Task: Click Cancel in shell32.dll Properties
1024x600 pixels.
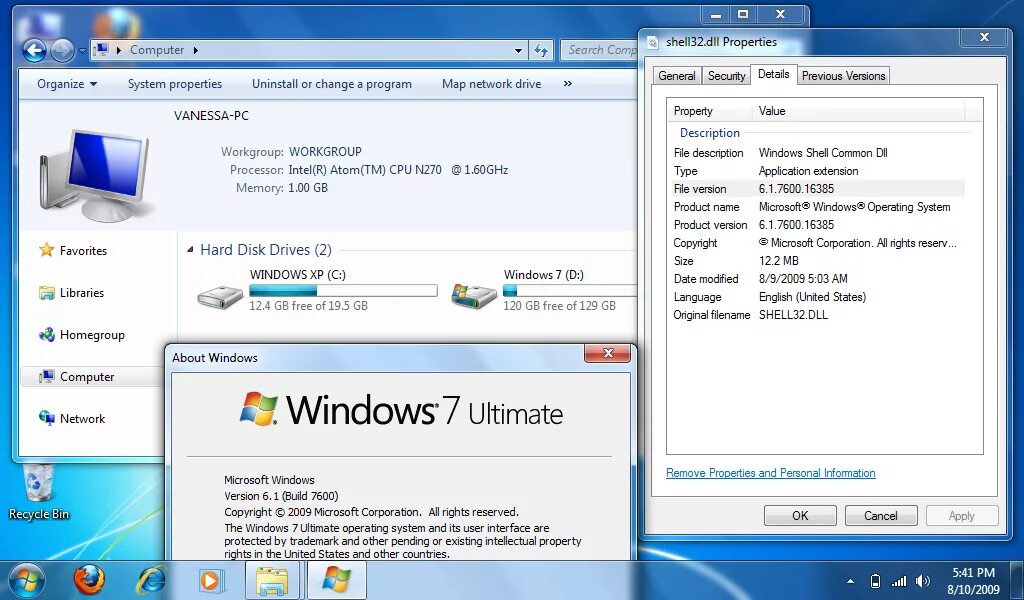Action: [880, 516]
